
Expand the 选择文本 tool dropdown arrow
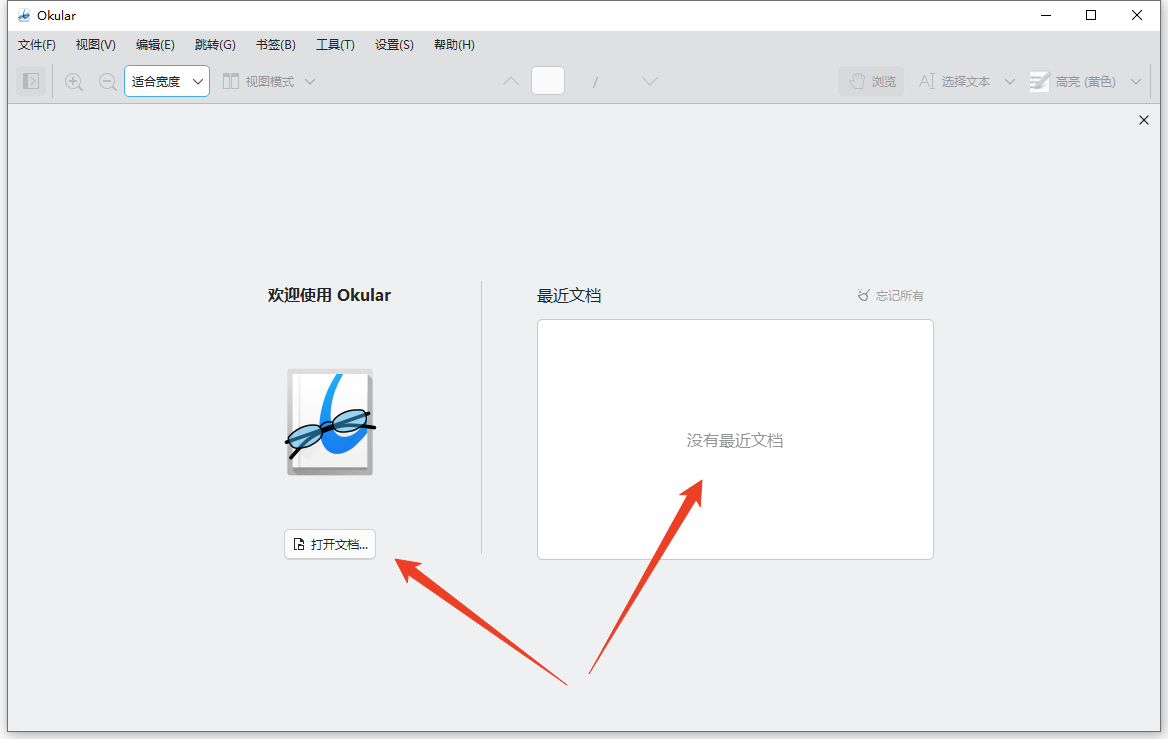[1010, 82]
